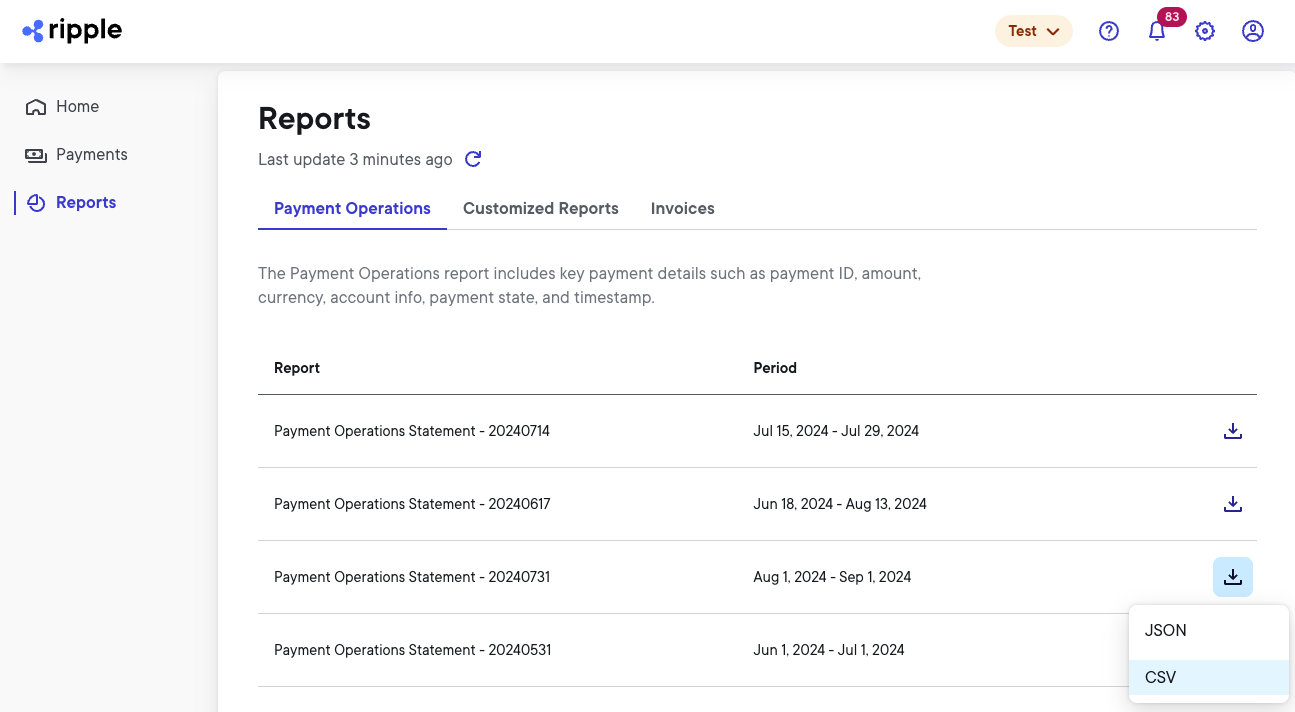Screen dimensions: 1295x712
Task: Click the Ripple logo
Action: (71, 30)
